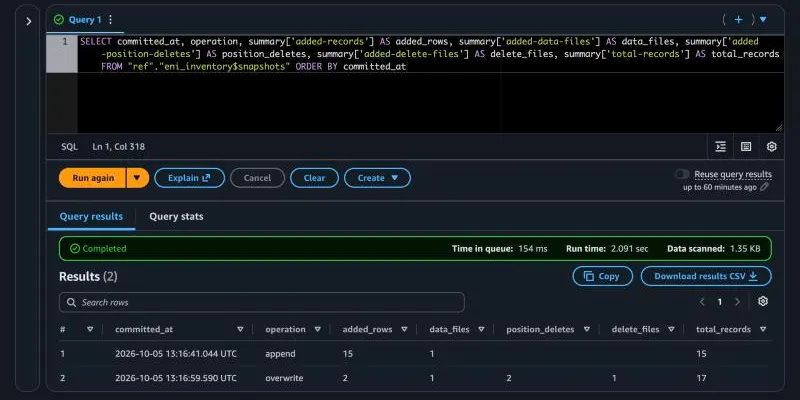800x400 pixels.
Task: Go to previous results page
Action: 702,302
